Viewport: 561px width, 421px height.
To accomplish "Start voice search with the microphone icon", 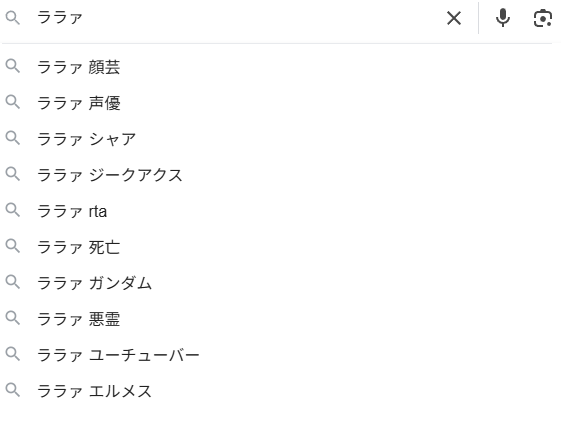I will click(x=503, y=18).
